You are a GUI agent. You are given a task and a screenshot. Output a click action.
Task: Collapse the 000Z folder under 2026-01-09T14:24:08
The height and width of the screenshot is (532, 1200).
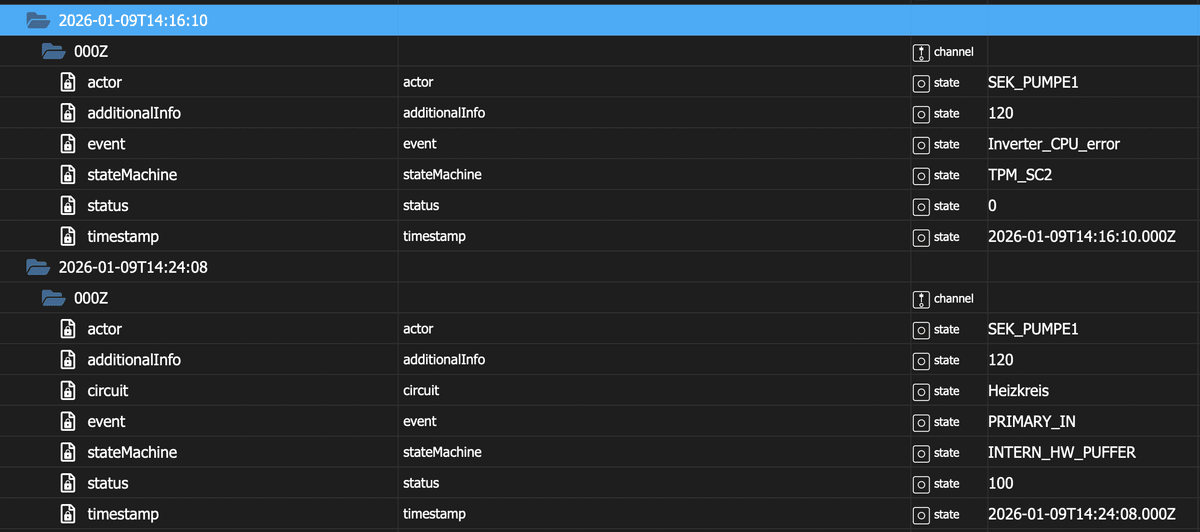(x=53, y=298)
